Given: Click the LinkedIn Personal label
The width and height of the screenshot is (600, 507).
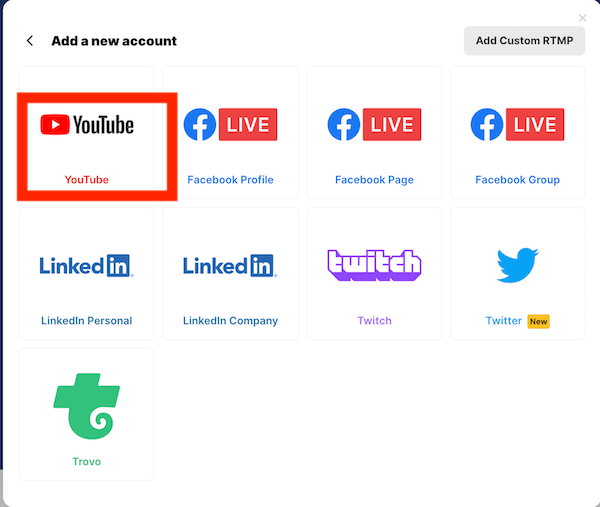Looking at the screenshot, I should [86, 321].
